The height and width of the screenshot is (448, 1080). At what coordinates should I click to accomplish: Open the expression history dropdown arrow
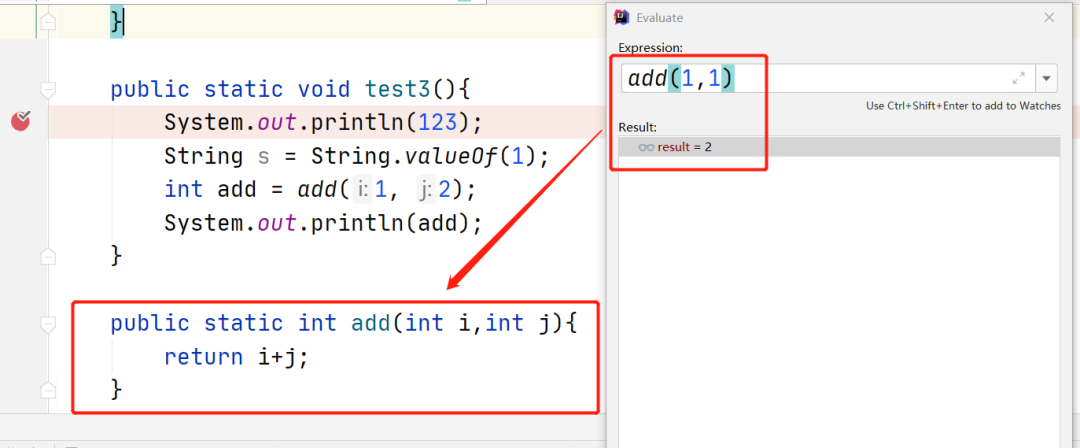pyautogui.click(x=1046, y=78)
